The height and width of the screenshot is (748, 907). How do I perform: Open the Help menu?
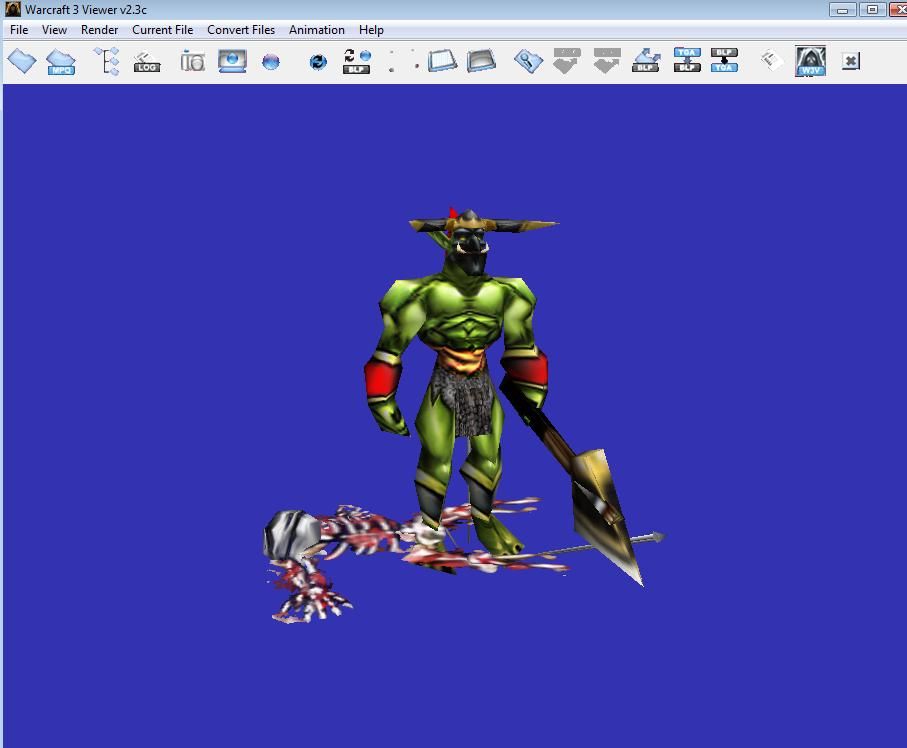371,30
